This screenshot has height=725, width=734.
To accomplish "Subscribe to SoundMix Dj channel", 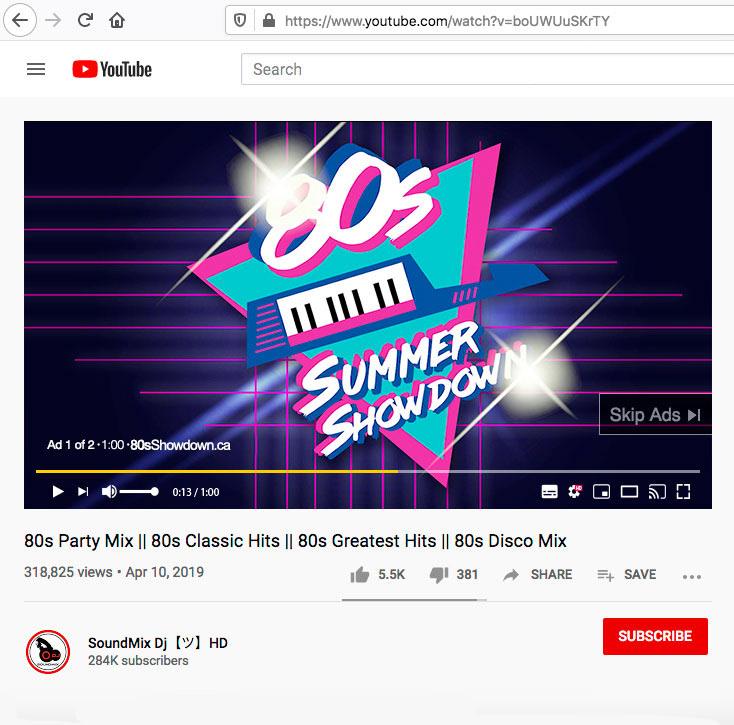I will coord(655,636).
